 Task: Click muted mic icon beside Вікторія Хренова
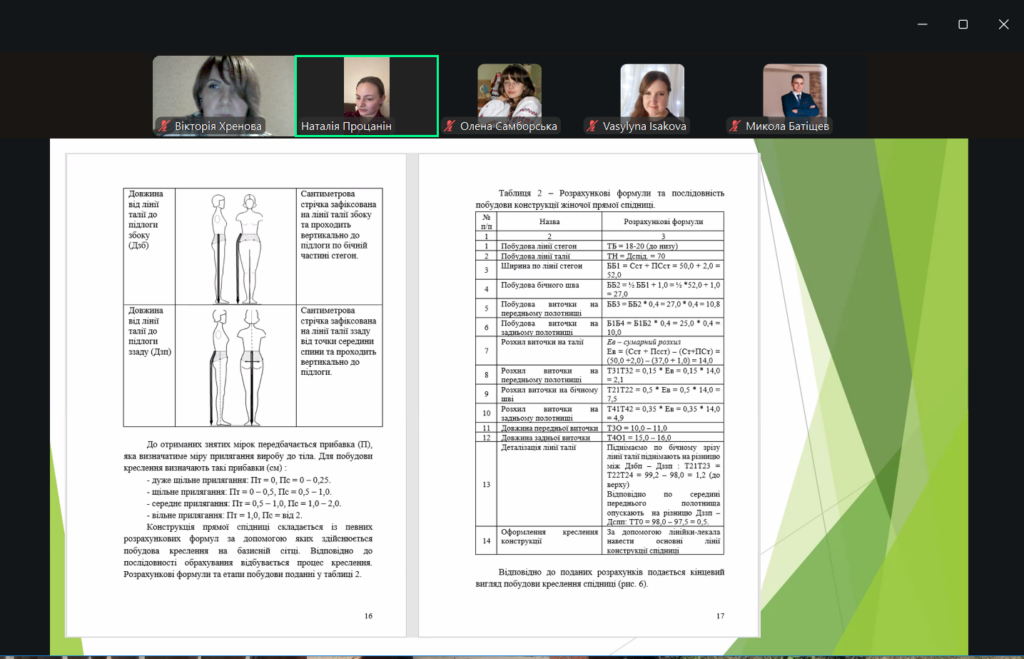pyautogui.click(x=164, y=127)
